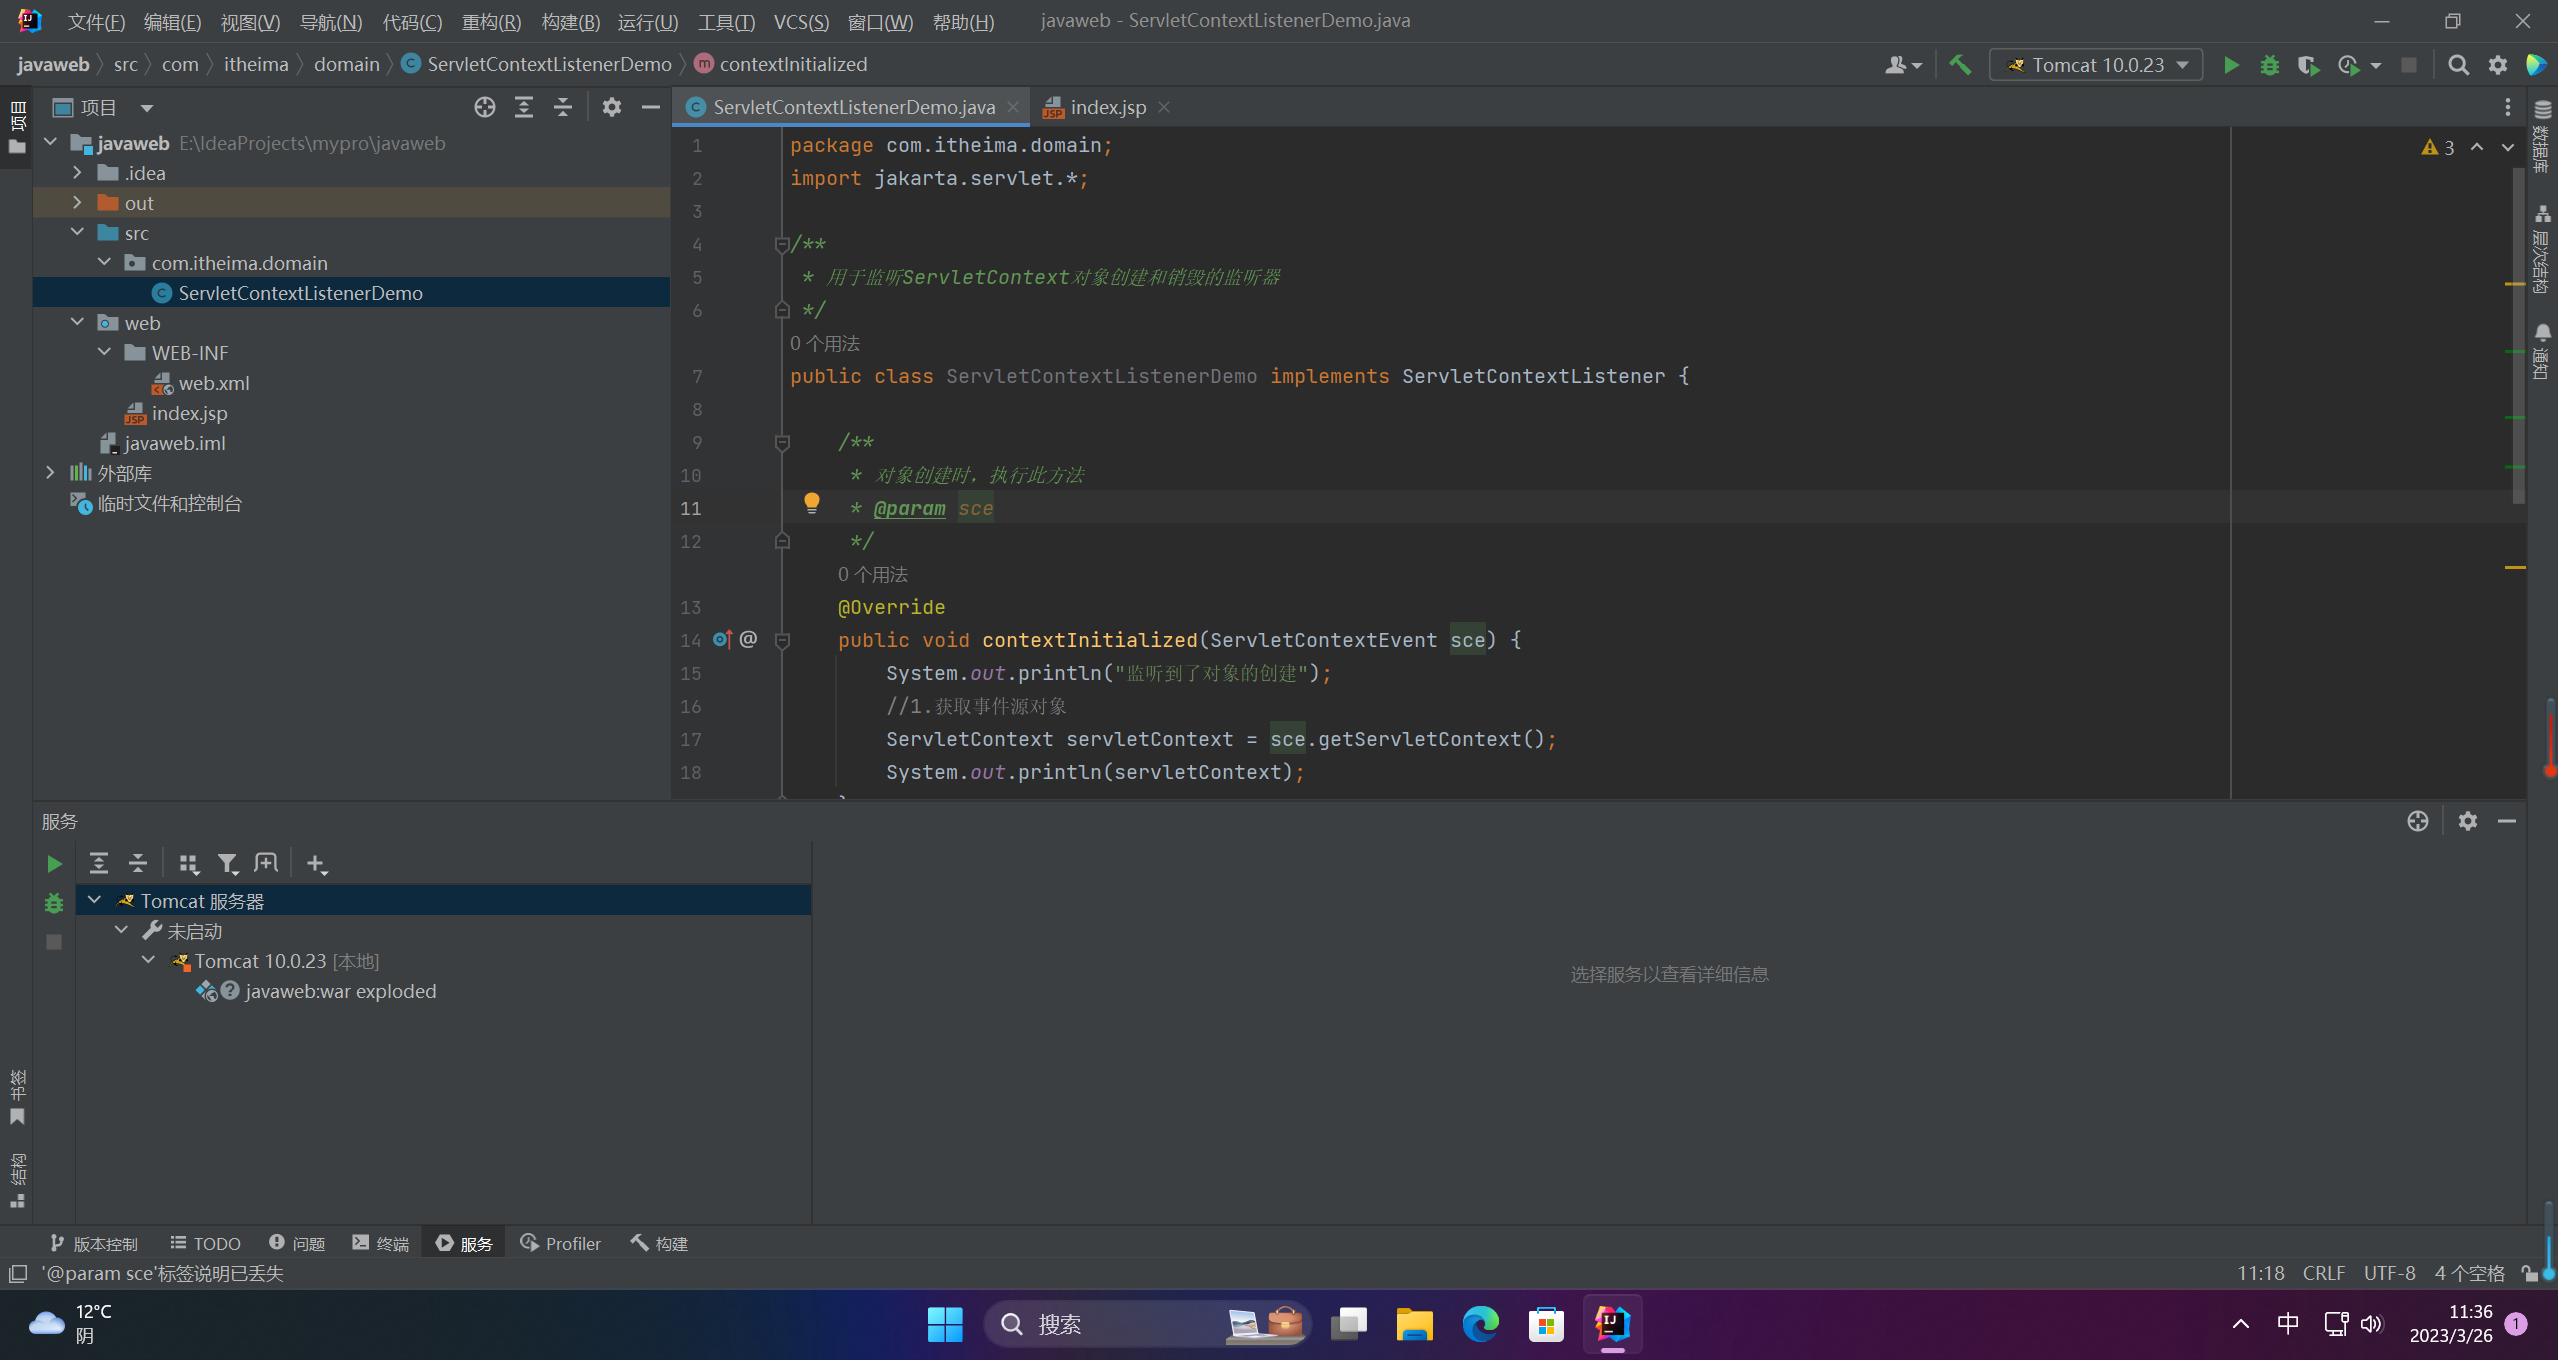The image size is (2558, 1360).
Task: Click the Search Everywhere magnifier icon
Action: coord(2457,65)
